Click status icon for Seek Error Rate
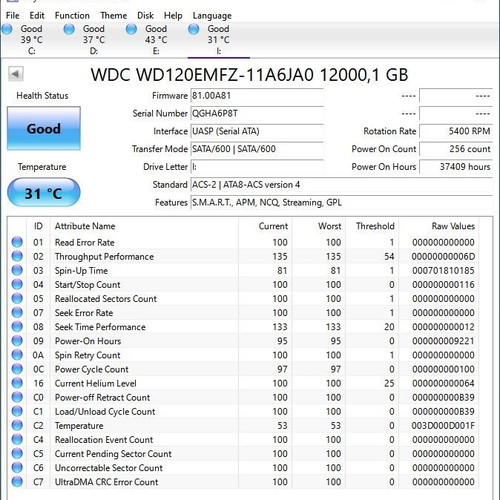Image resolution: width=500 pixels, height=500 pixels. (17, 312)
